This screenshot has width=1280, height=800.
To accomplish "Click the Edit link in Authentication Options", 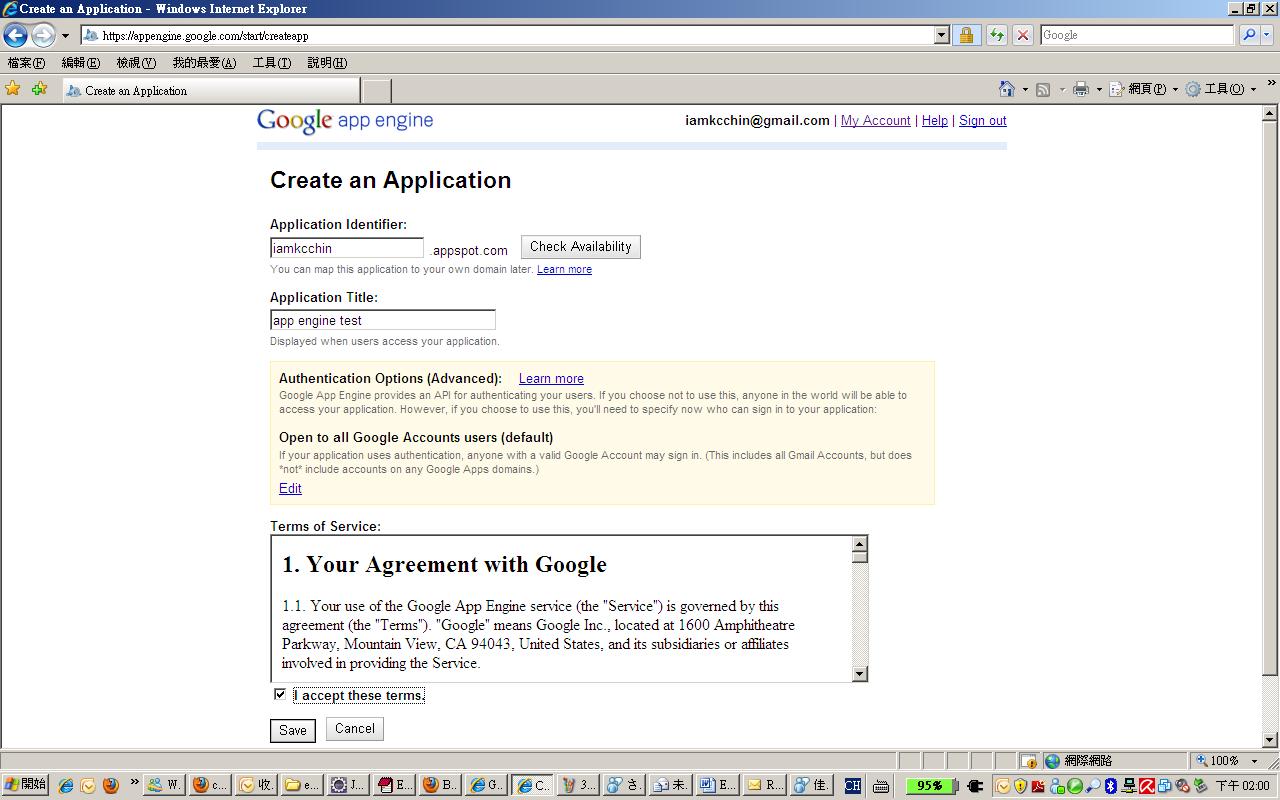I will 290,489.
